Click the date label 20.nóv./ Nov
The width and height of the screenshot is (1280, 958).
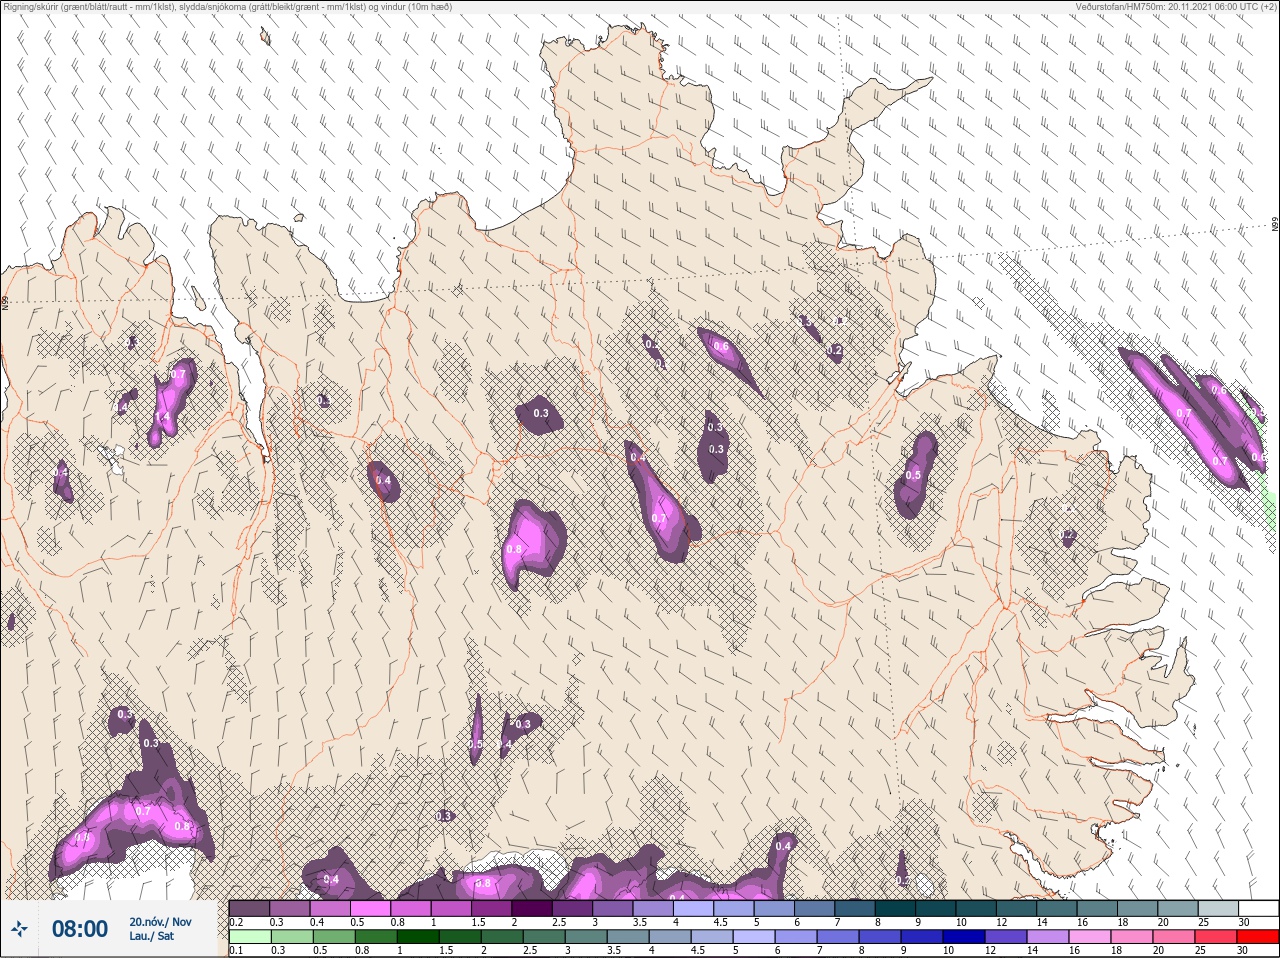tap(160, 922)
